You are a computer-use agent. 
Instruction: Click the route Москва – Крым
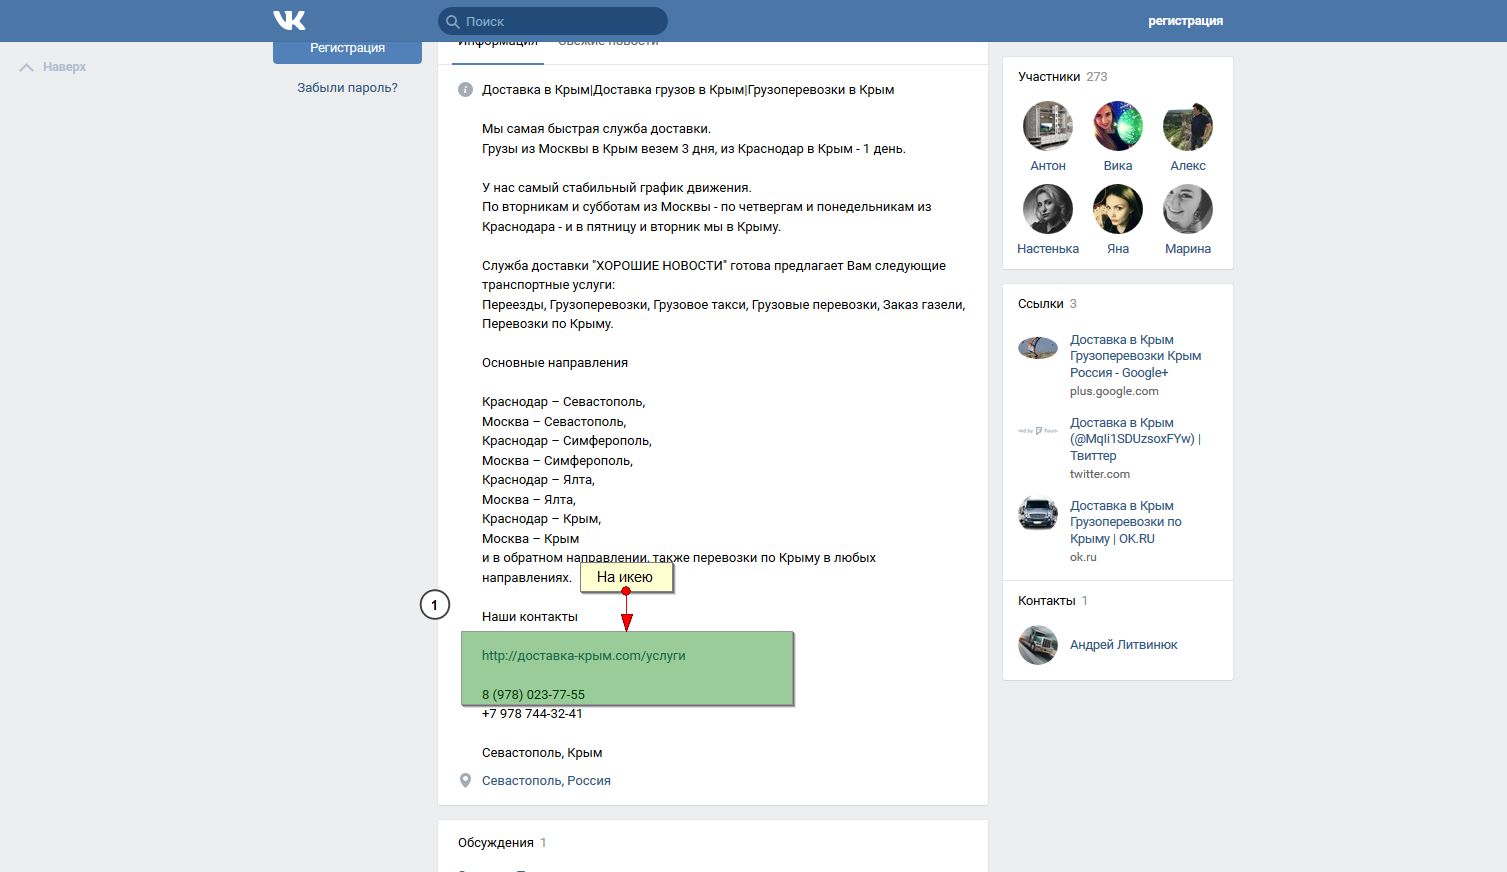[530, 539]
